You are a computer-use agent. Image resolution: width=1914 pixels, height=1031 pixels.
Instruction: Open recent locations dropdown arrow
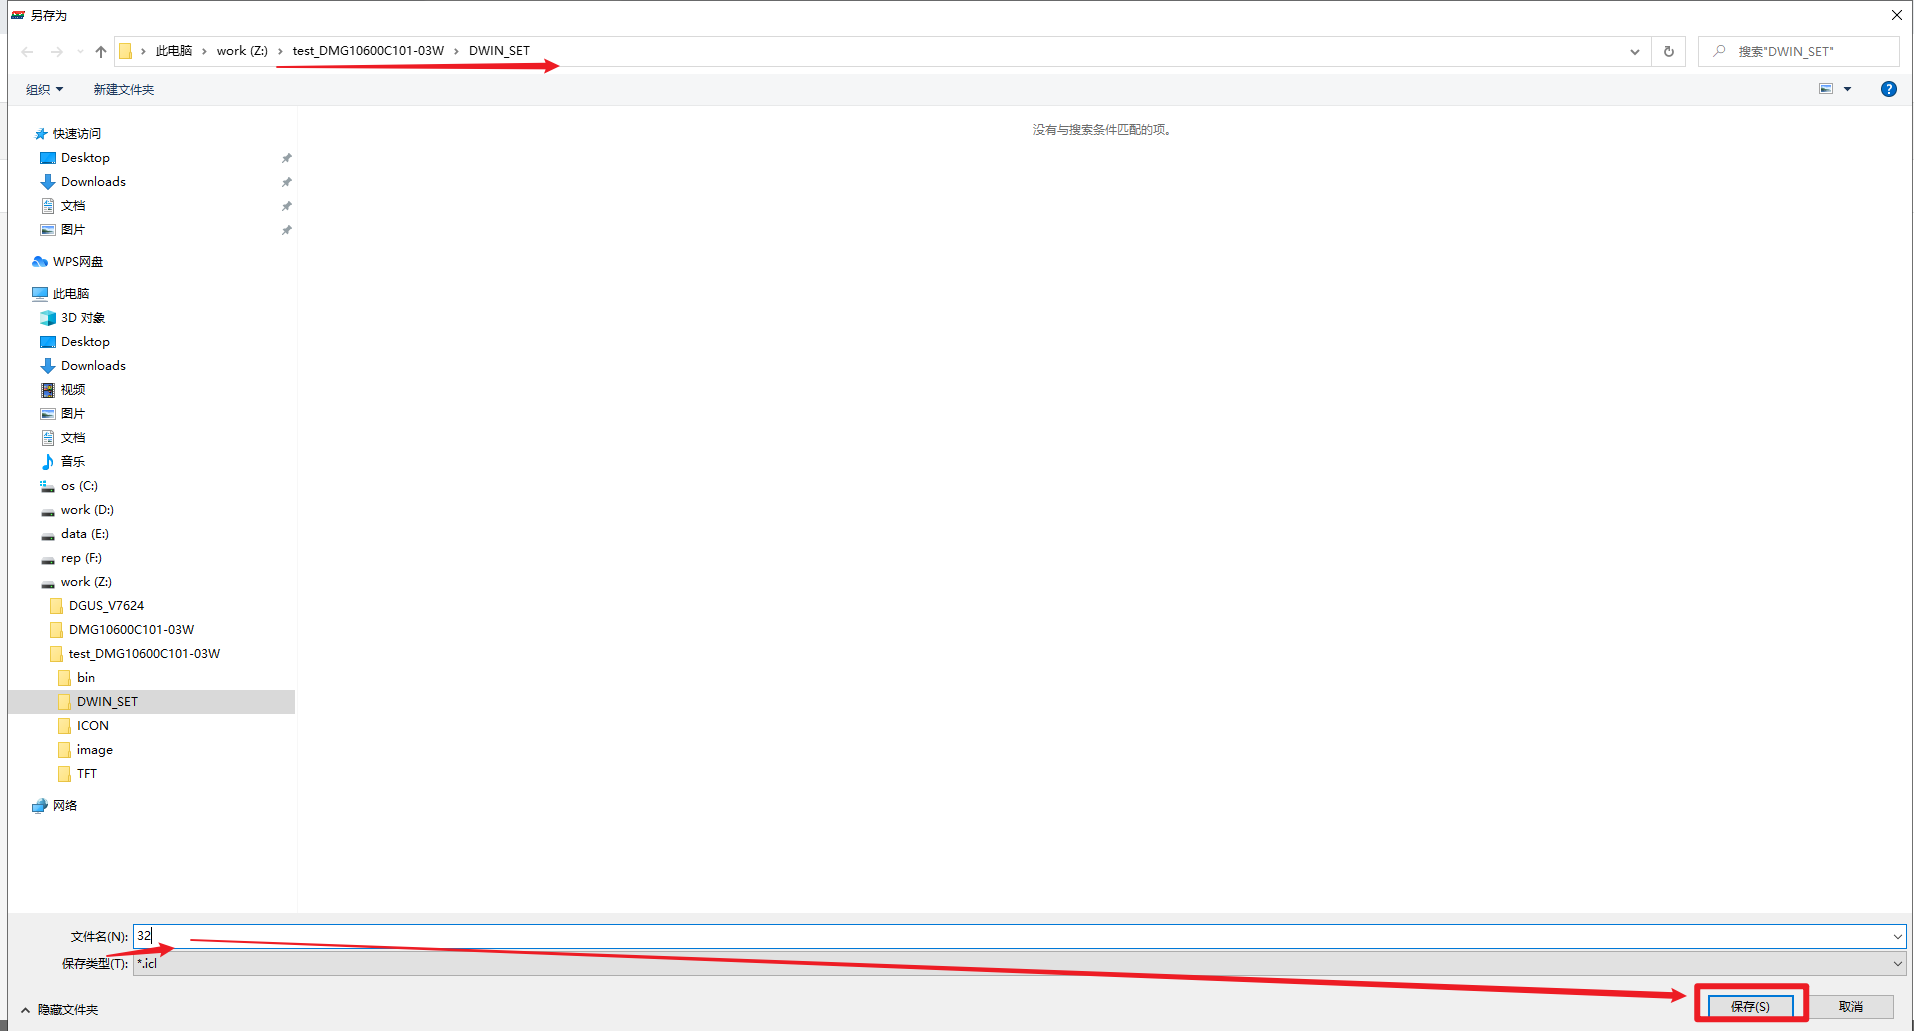click(x=80, y=52)
